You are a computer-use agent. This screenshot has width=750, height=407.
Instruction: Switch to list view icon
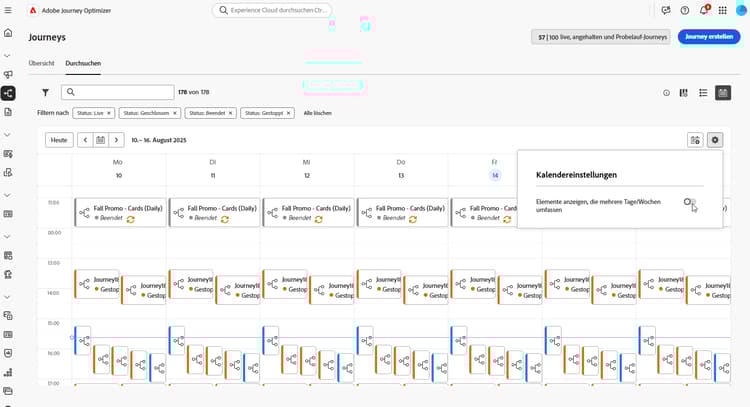click(x=703, y=93)
